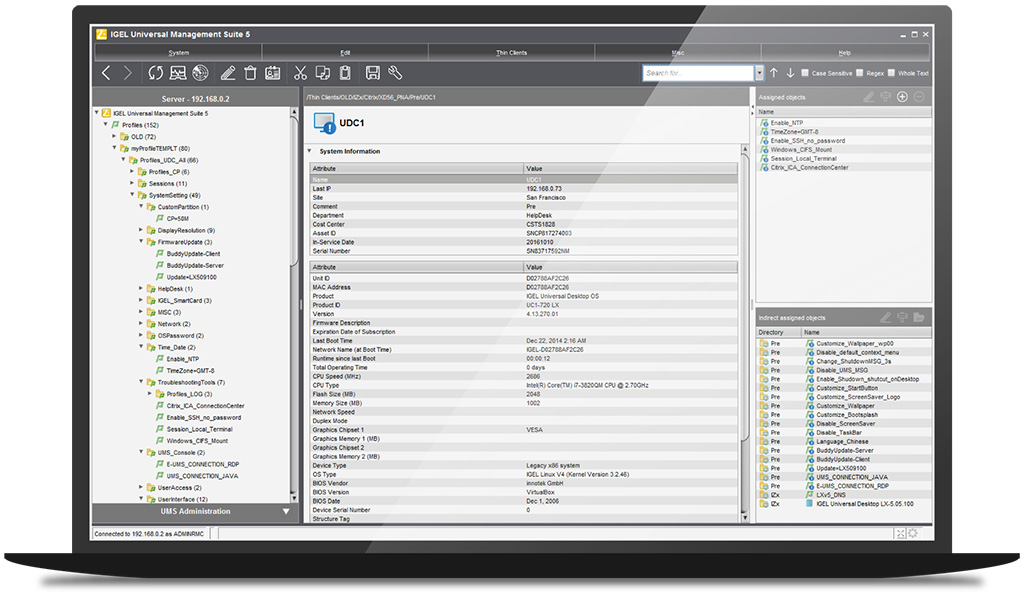Image resolution: width=1024 pixels, height=608 pixels.
Task: Click the IGEL logo icon in title bar
Action: click(101, 34)
